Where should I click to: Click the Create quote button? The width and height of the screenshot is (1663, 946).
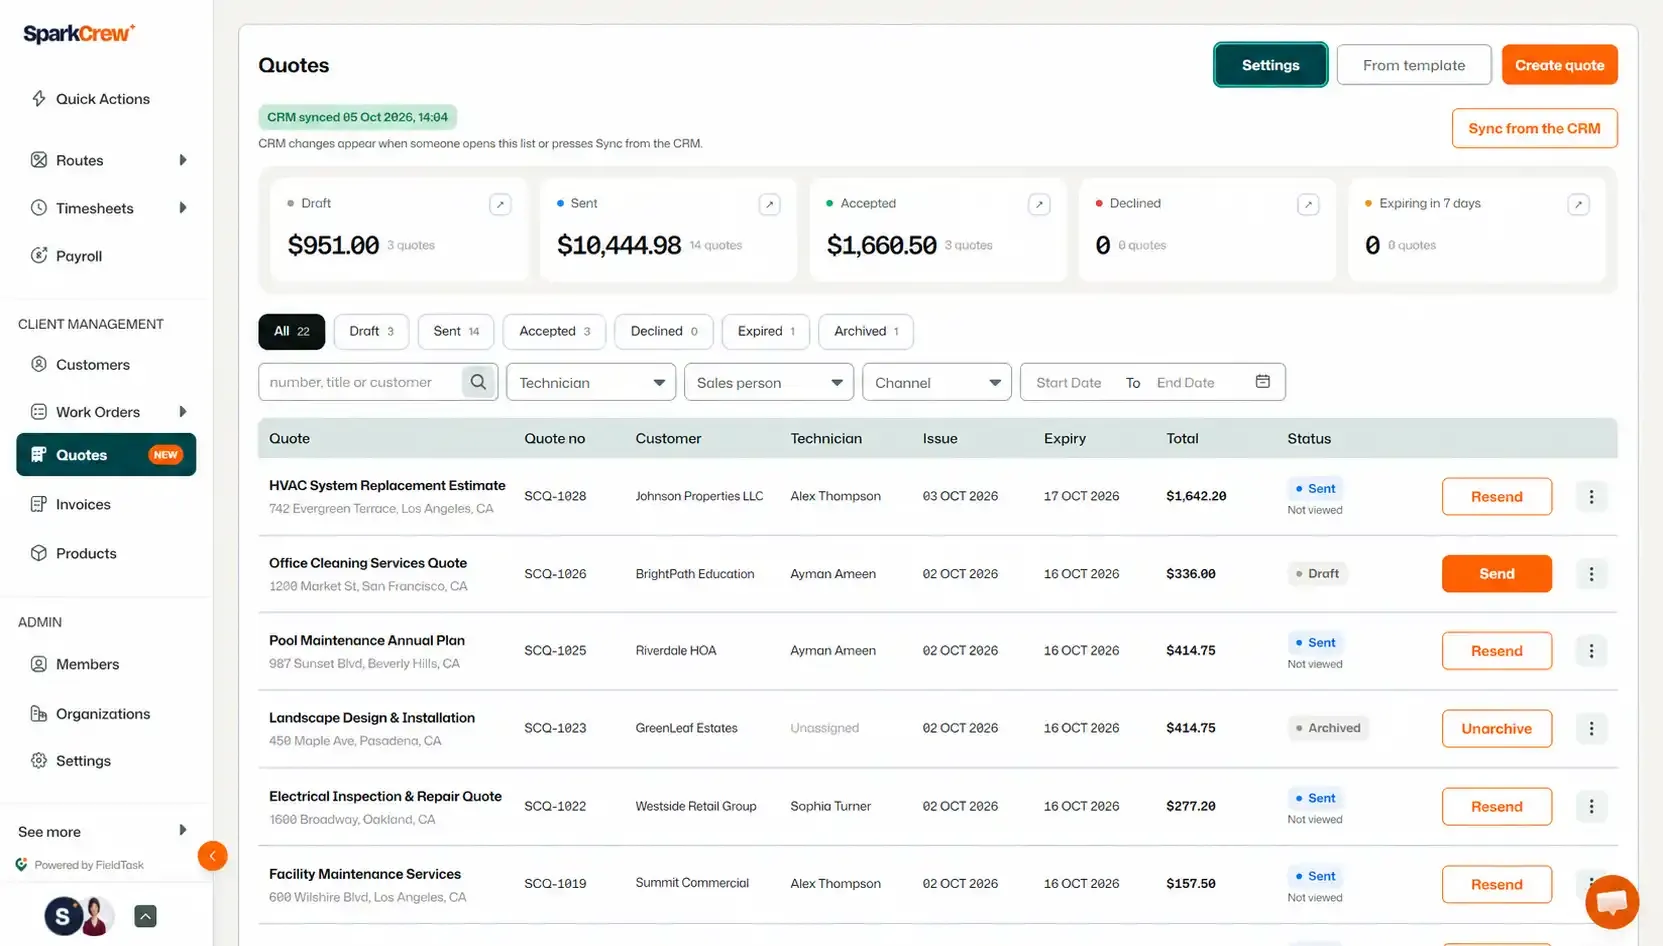coord(1559,65)
